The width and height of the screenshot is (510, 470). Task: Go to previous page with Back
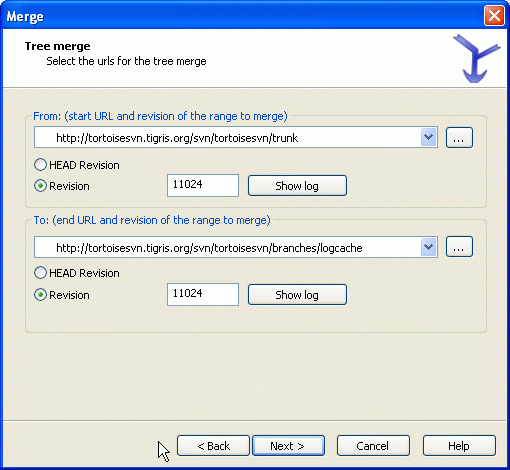tap(213, 446)
